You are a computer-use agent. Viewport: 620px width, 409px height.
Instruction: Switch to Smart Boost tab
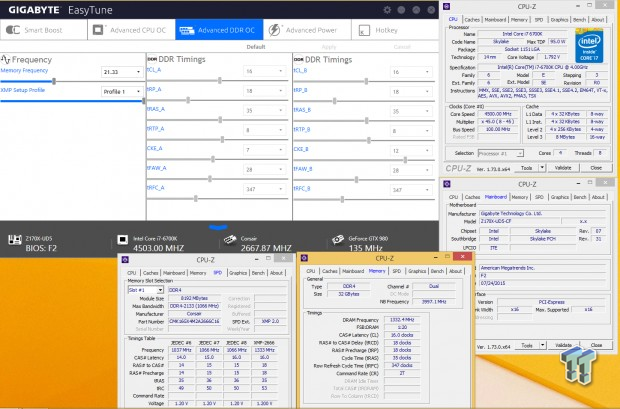[43, 30]
